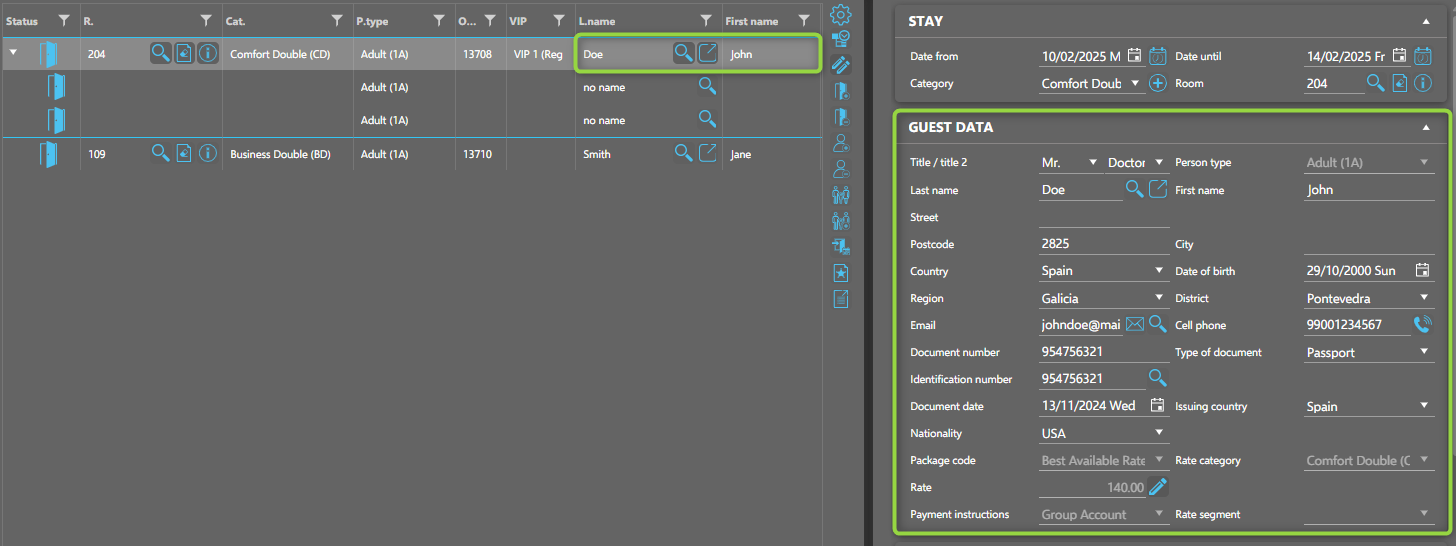1456x546 pixels.
Task: Collapse the STAY section
Action: click(x=1425, y=21)
